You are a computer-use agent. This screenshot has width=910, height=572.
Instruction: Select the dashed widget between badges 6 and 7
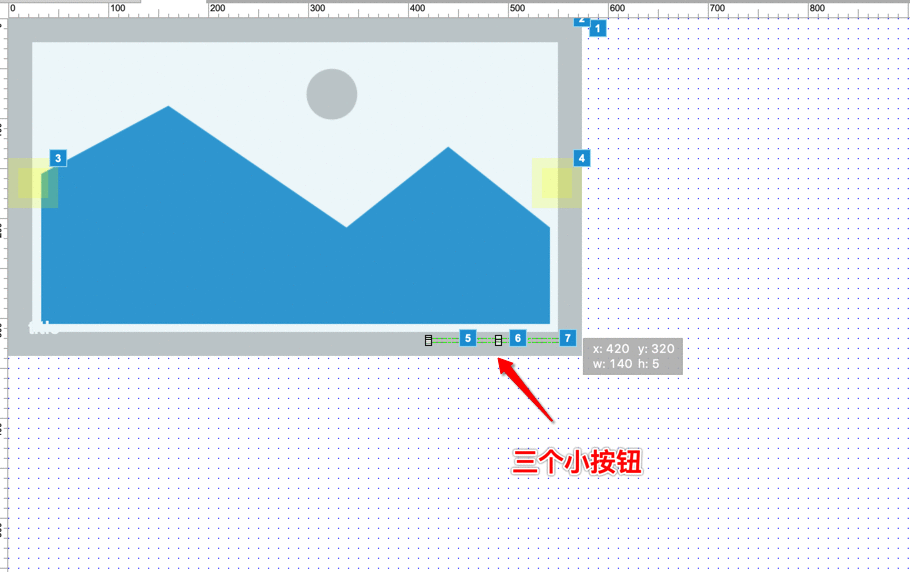(x=543, y=341)
